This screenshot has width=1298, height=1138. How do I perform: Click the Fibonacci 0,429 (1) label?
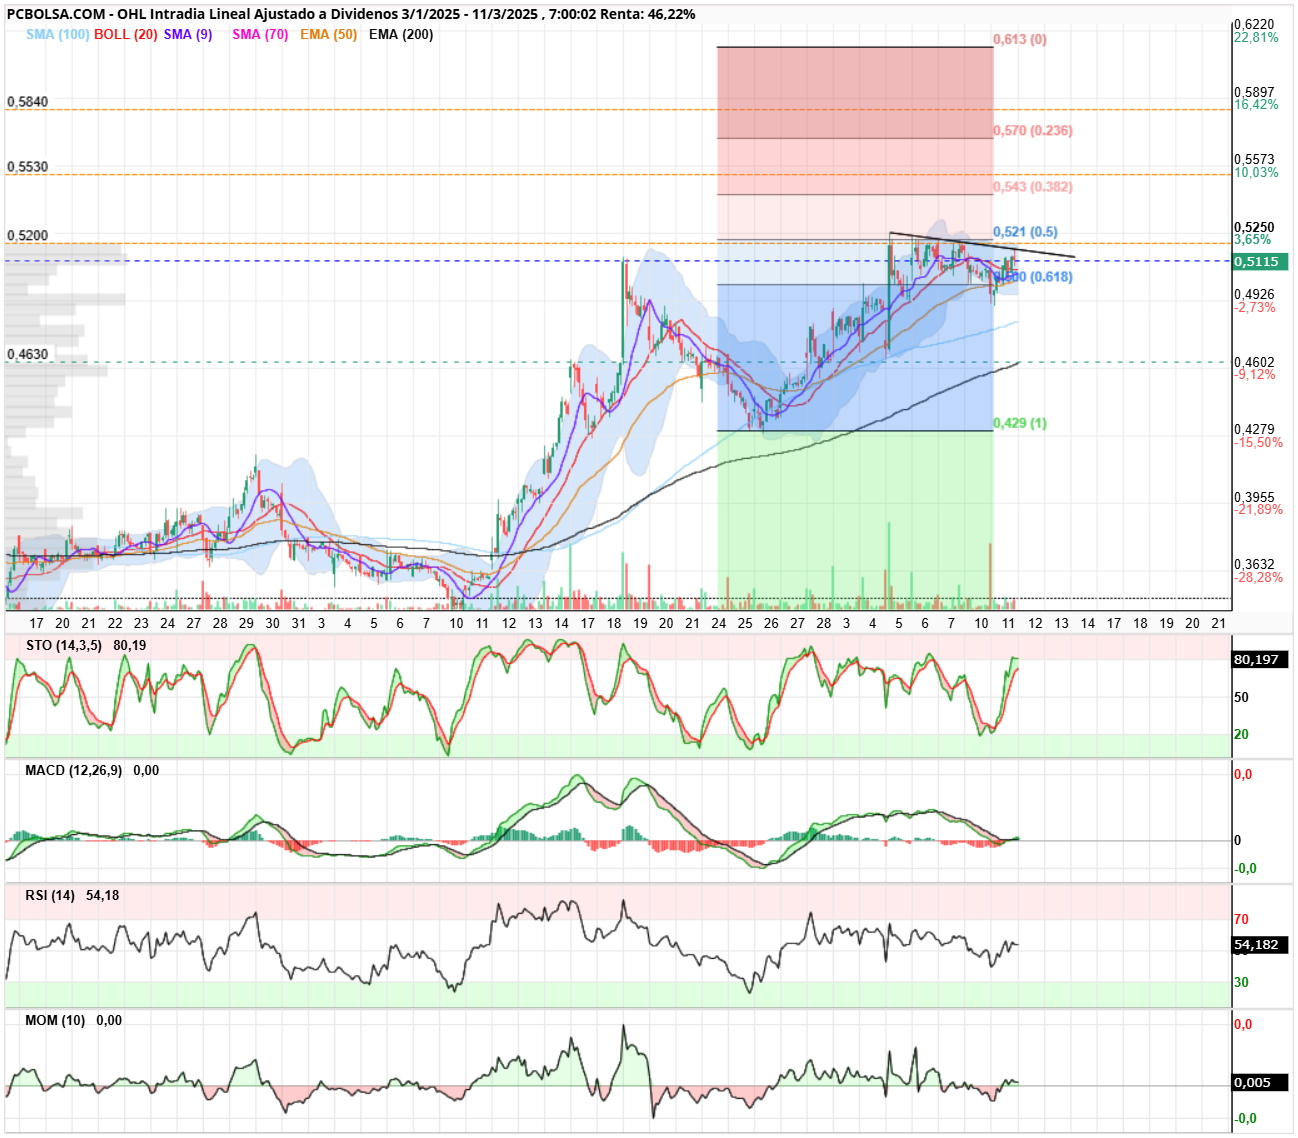(1020, 423)
